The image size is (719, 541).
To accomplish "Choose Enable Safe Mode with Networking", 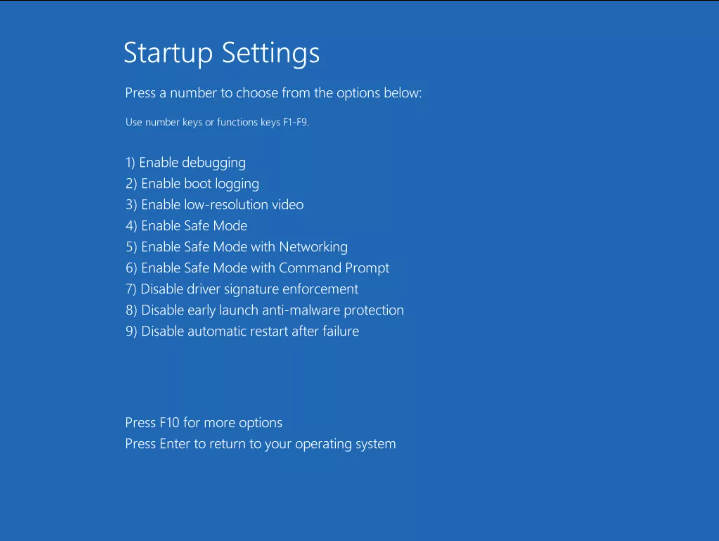I will 237,247.
